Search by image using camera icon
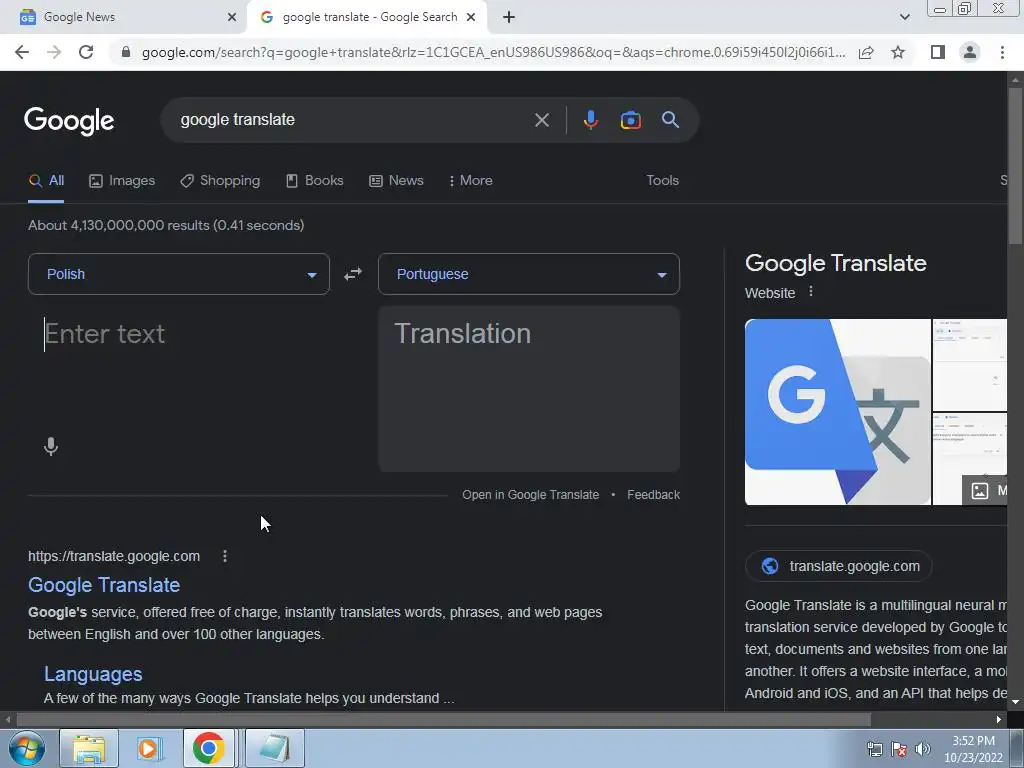The image size is (1024, 768). point(630,120)
